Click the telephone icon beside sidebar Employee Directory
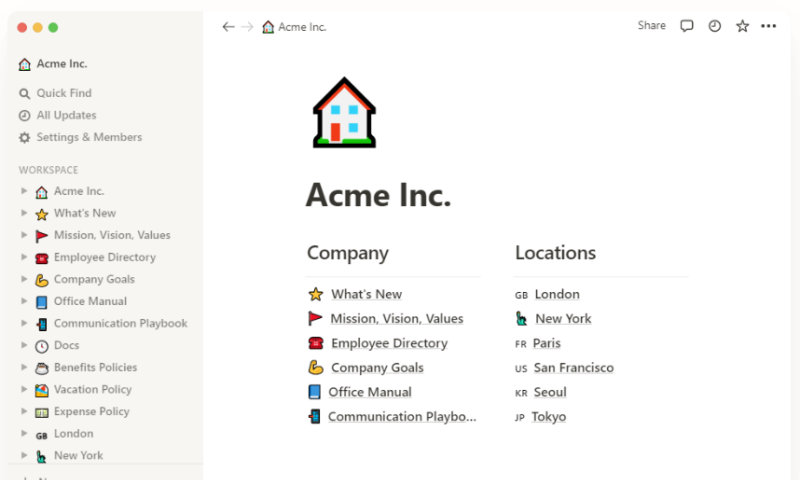The image size is (800, 480). pyautogui.click(x=42, y=258)
